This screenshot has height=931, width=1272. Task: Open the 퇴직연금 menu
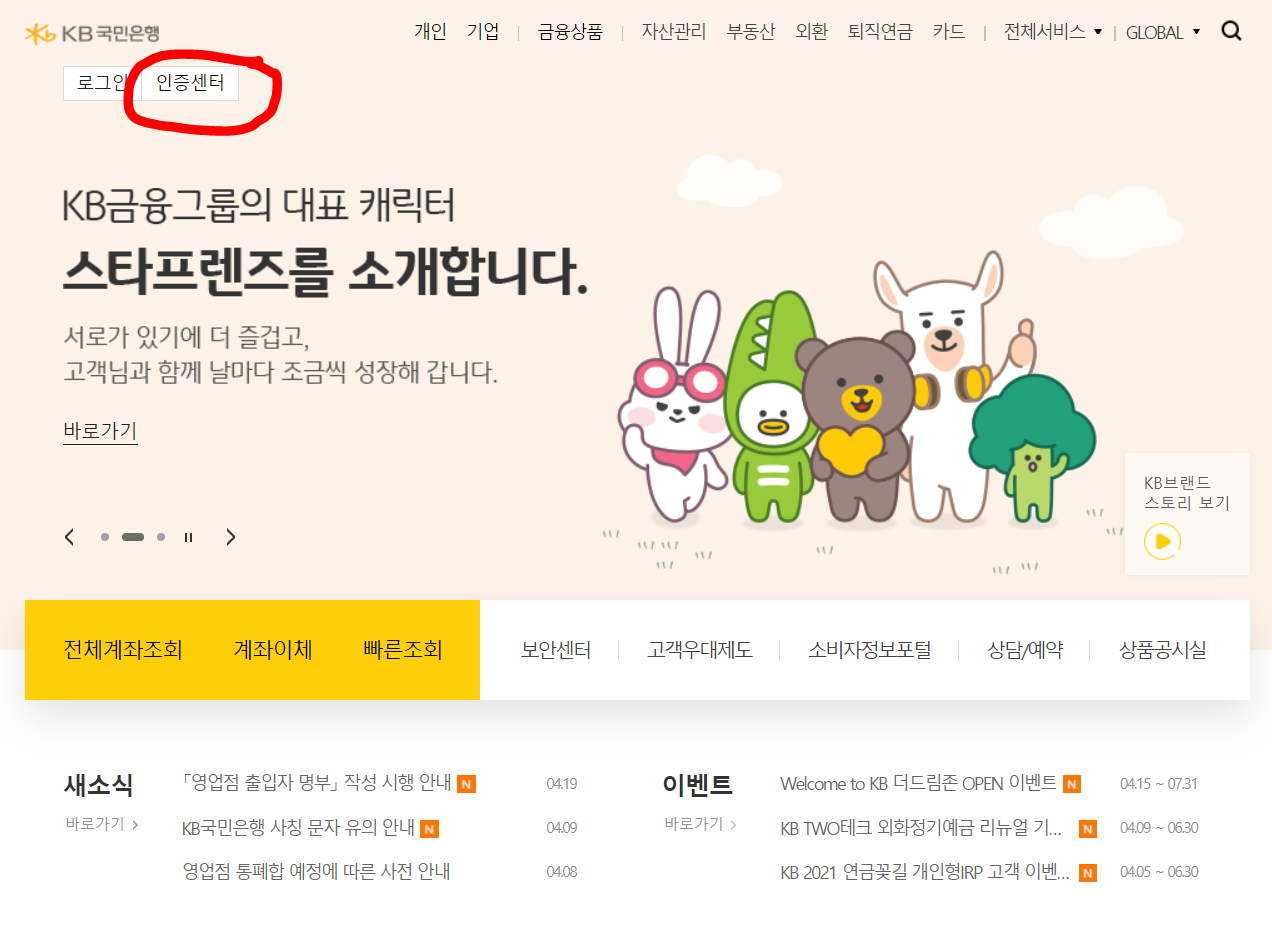coord(880,32)
